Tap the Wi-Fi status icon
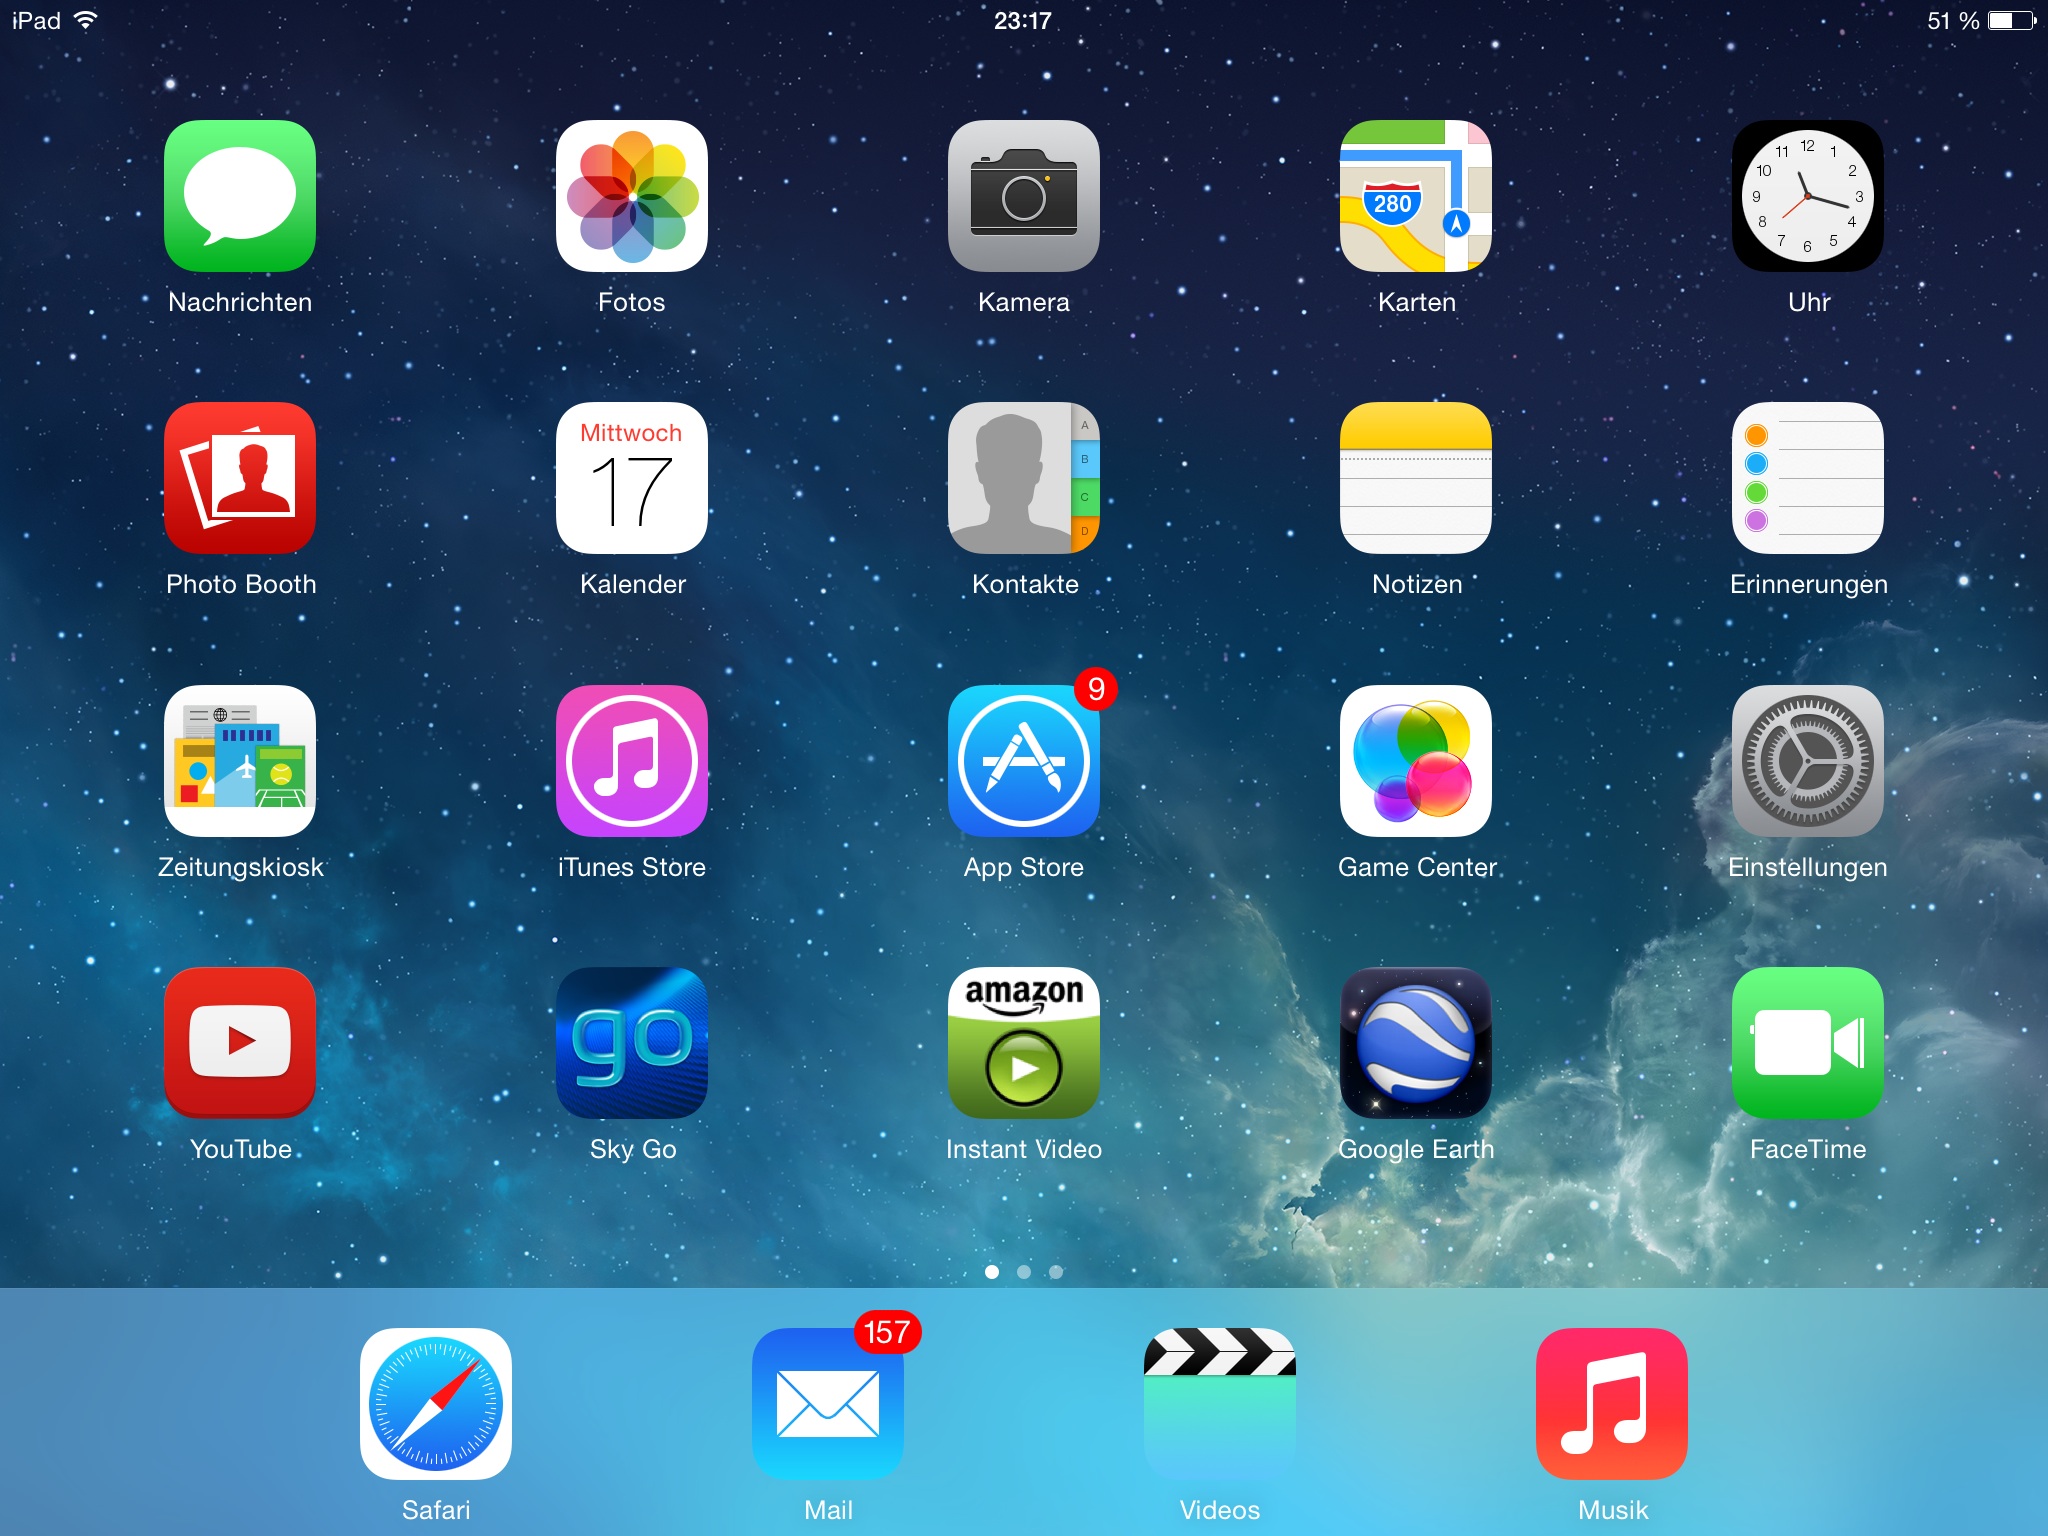Screen dimensions: 2048x1536 pos(86,20)
